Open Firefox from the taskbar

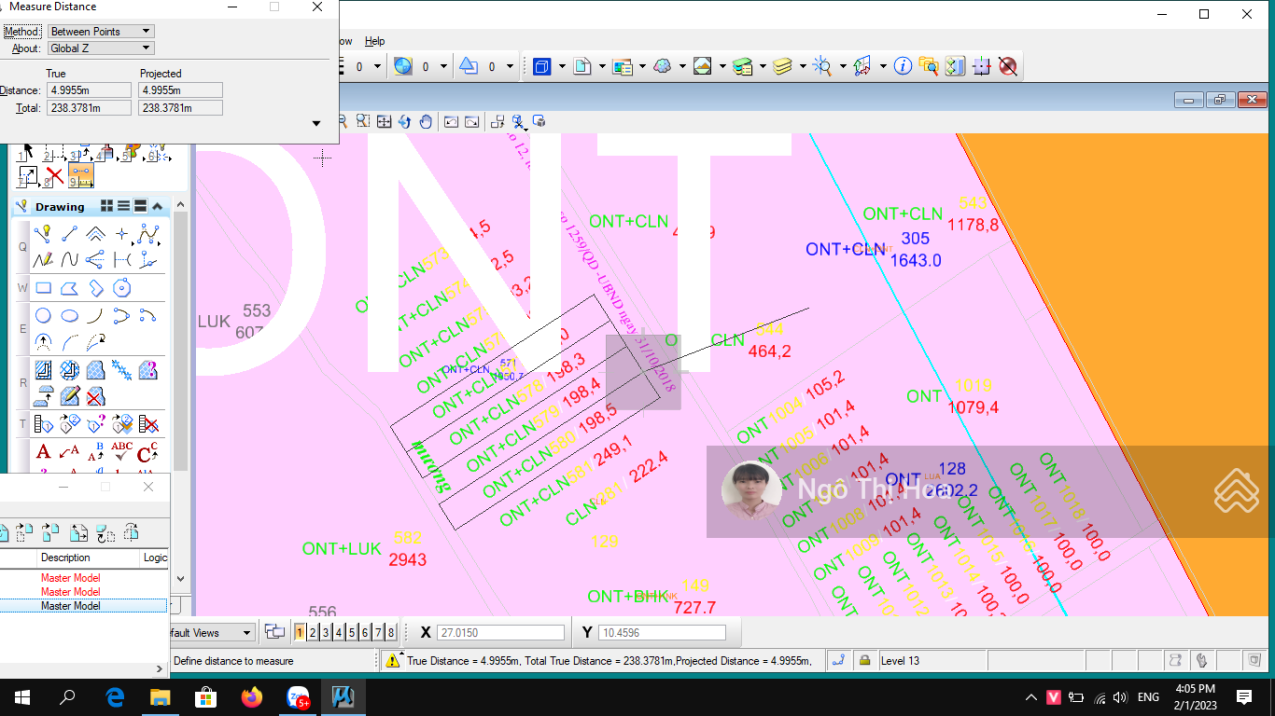point(251,697)
